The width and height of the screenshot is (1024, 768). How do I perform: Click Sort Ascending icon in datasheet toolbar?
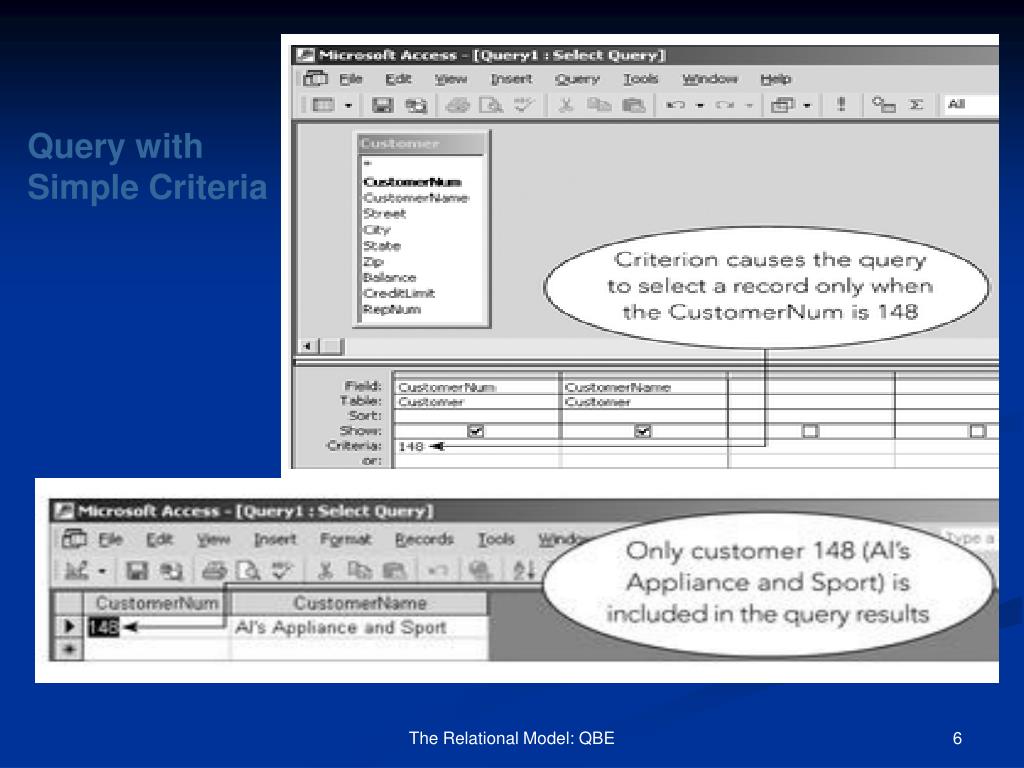pyautogui.click(x=524, y=571)
